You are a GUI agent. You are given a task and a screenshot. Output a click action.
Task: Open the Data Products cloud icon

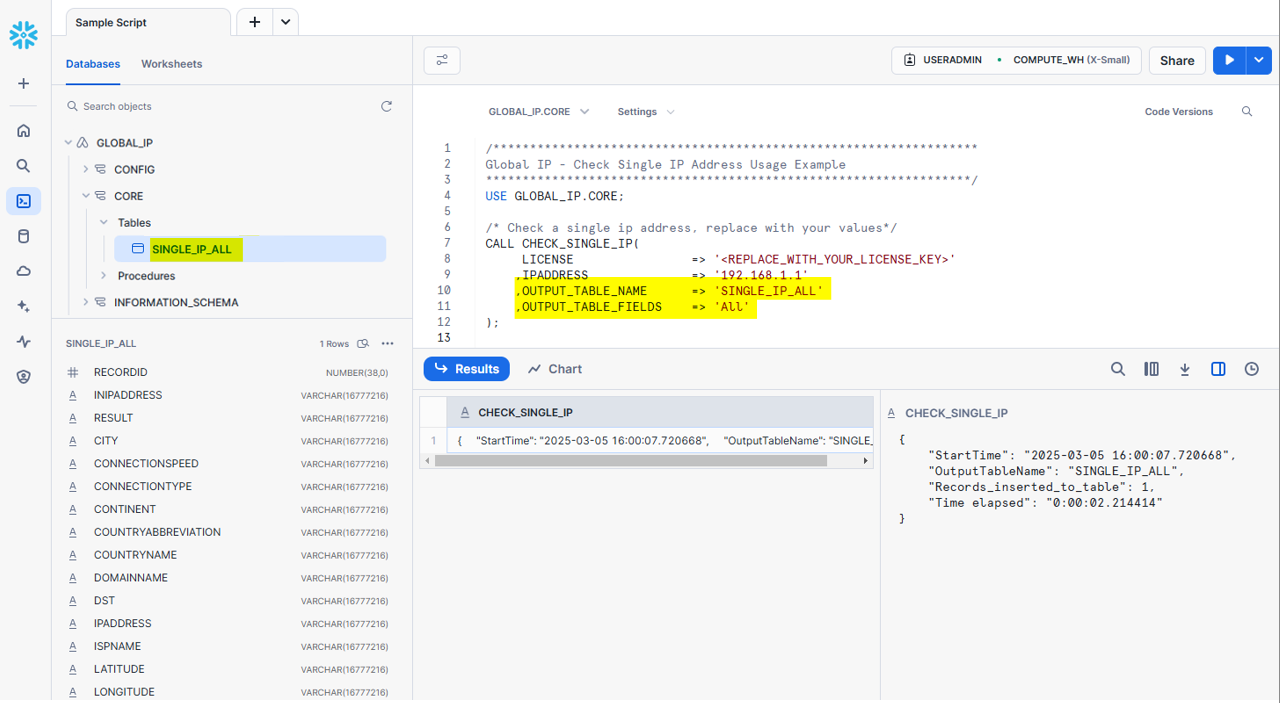point(23,271)
